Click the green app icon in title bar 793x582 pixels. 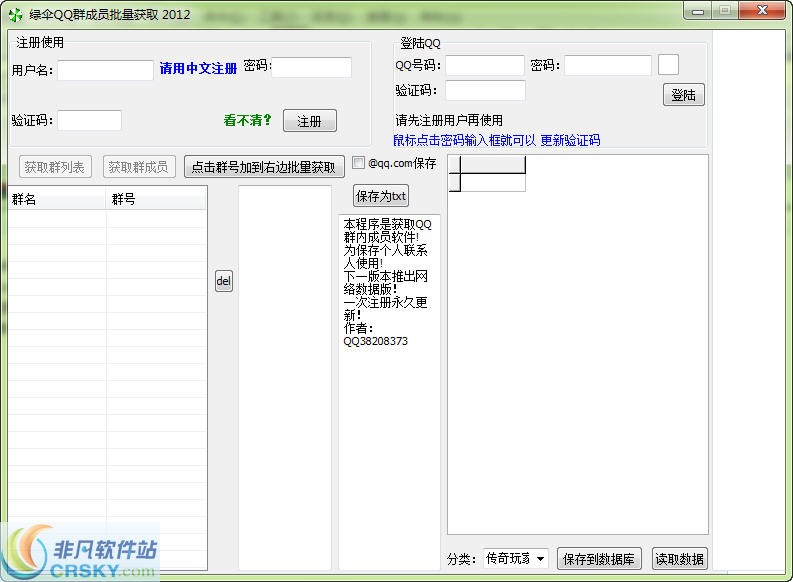[15, 15]
